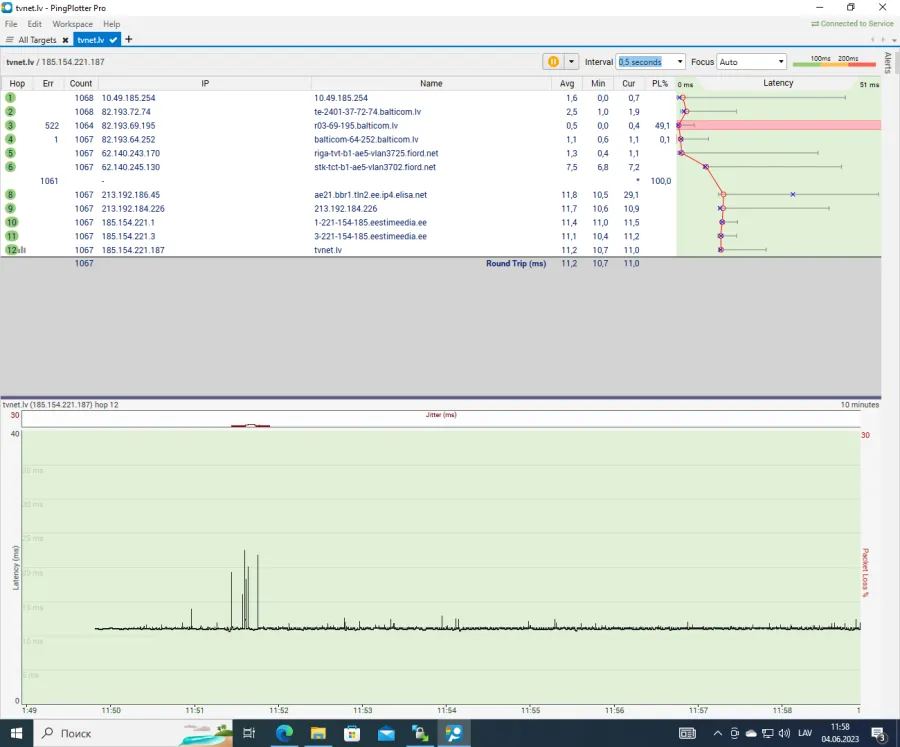Click the IP column header
The width and height of the screenshot is (900, 747).
tap(205, 83)
